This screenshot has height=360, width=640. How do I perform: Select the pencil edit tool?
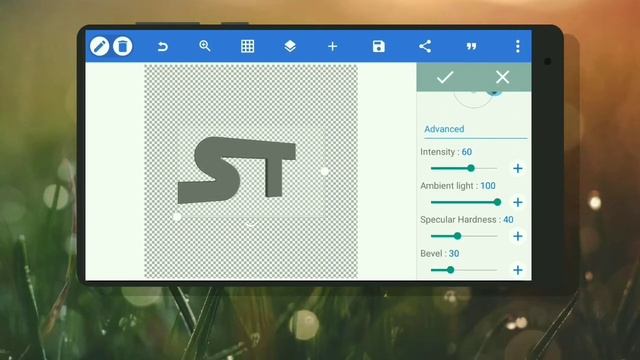pyautogui.click(x=100, y=46)
